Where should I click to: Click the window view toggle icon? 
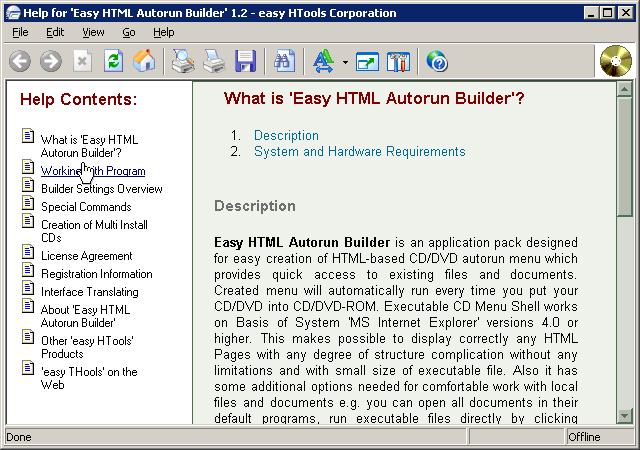pyautogui.click(x=367, y=62)
